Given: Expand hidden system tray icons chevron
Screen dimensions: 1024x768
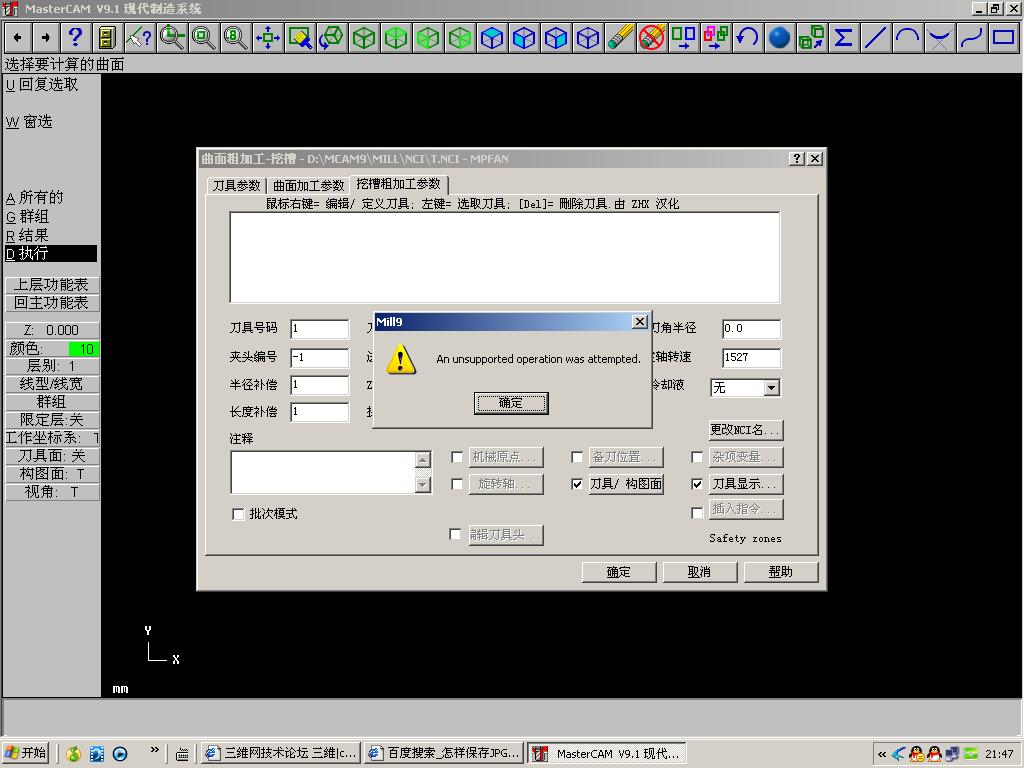Looking at the screenshot, I should [x=882, y=754].
